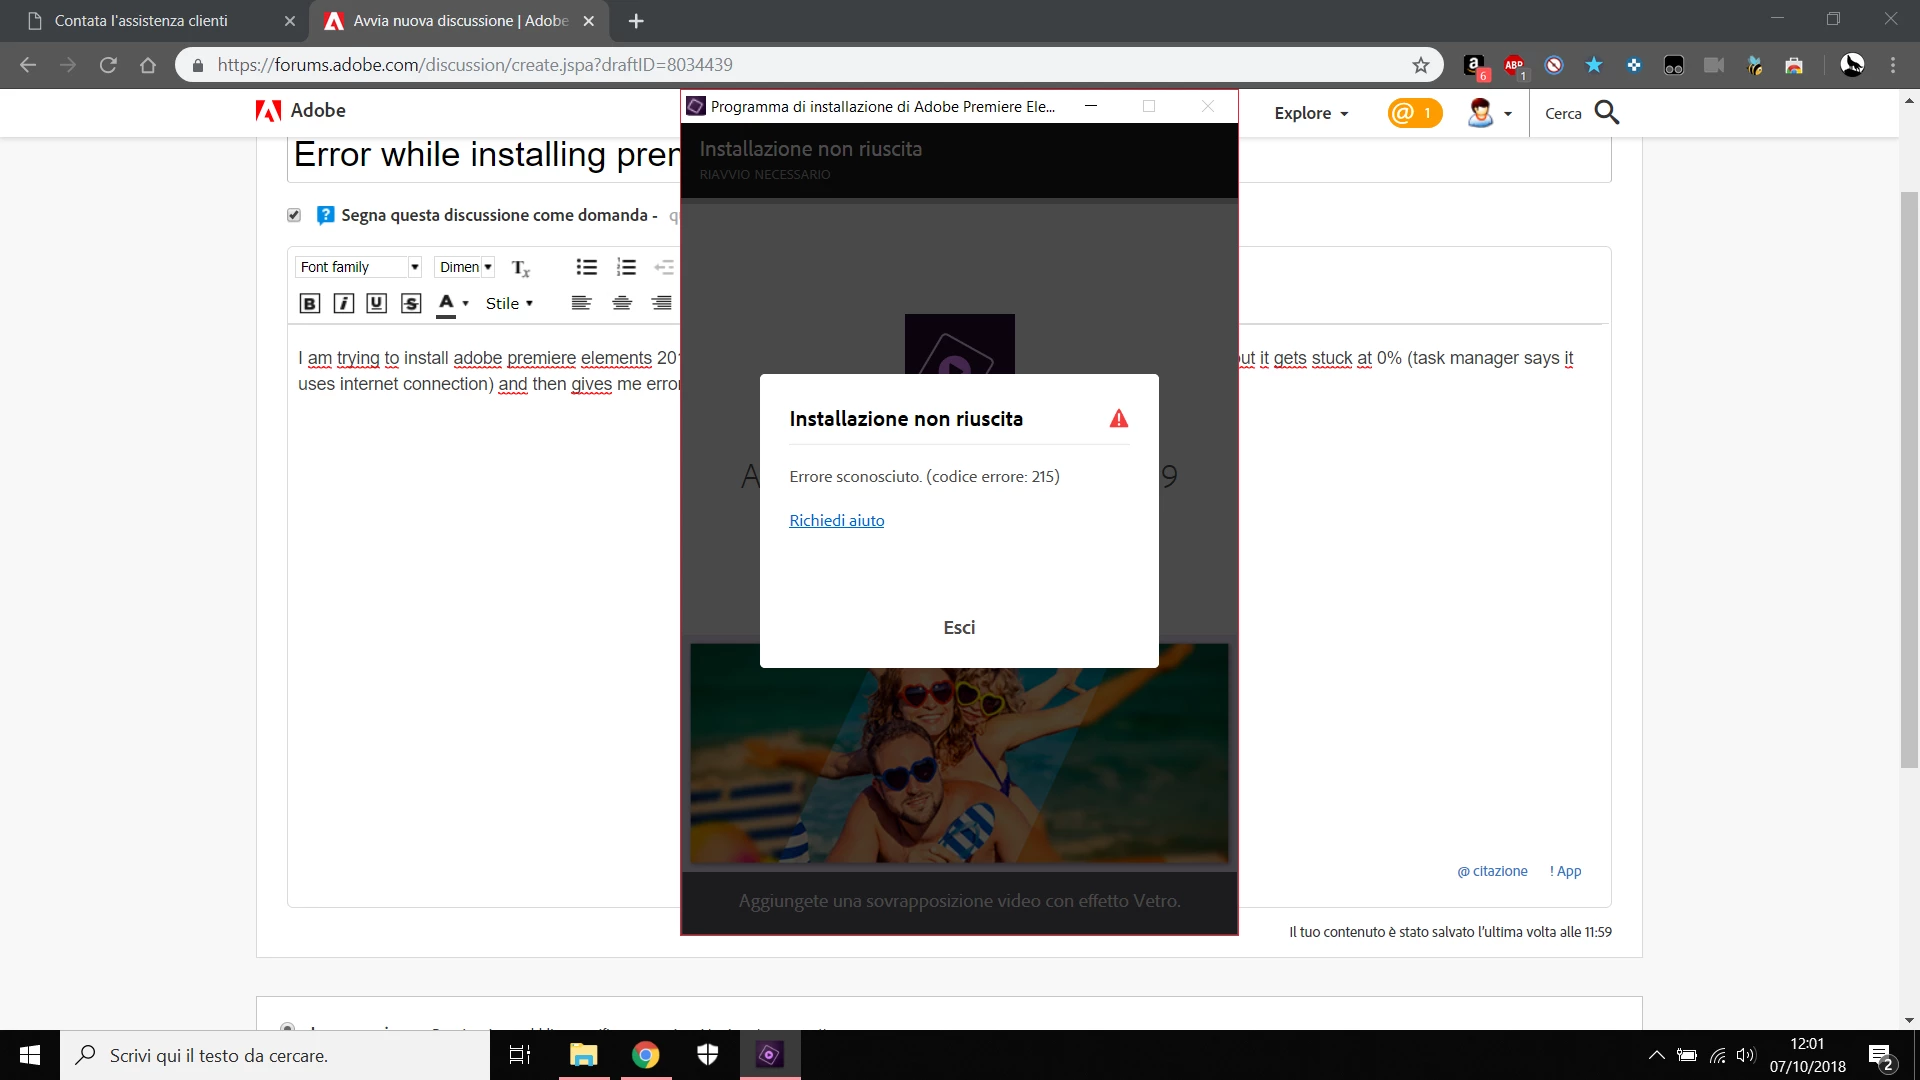Open Chrome from the Windows taskbar
This screenshot has height=1080, width=1920.
click(x=645, y=1055)
